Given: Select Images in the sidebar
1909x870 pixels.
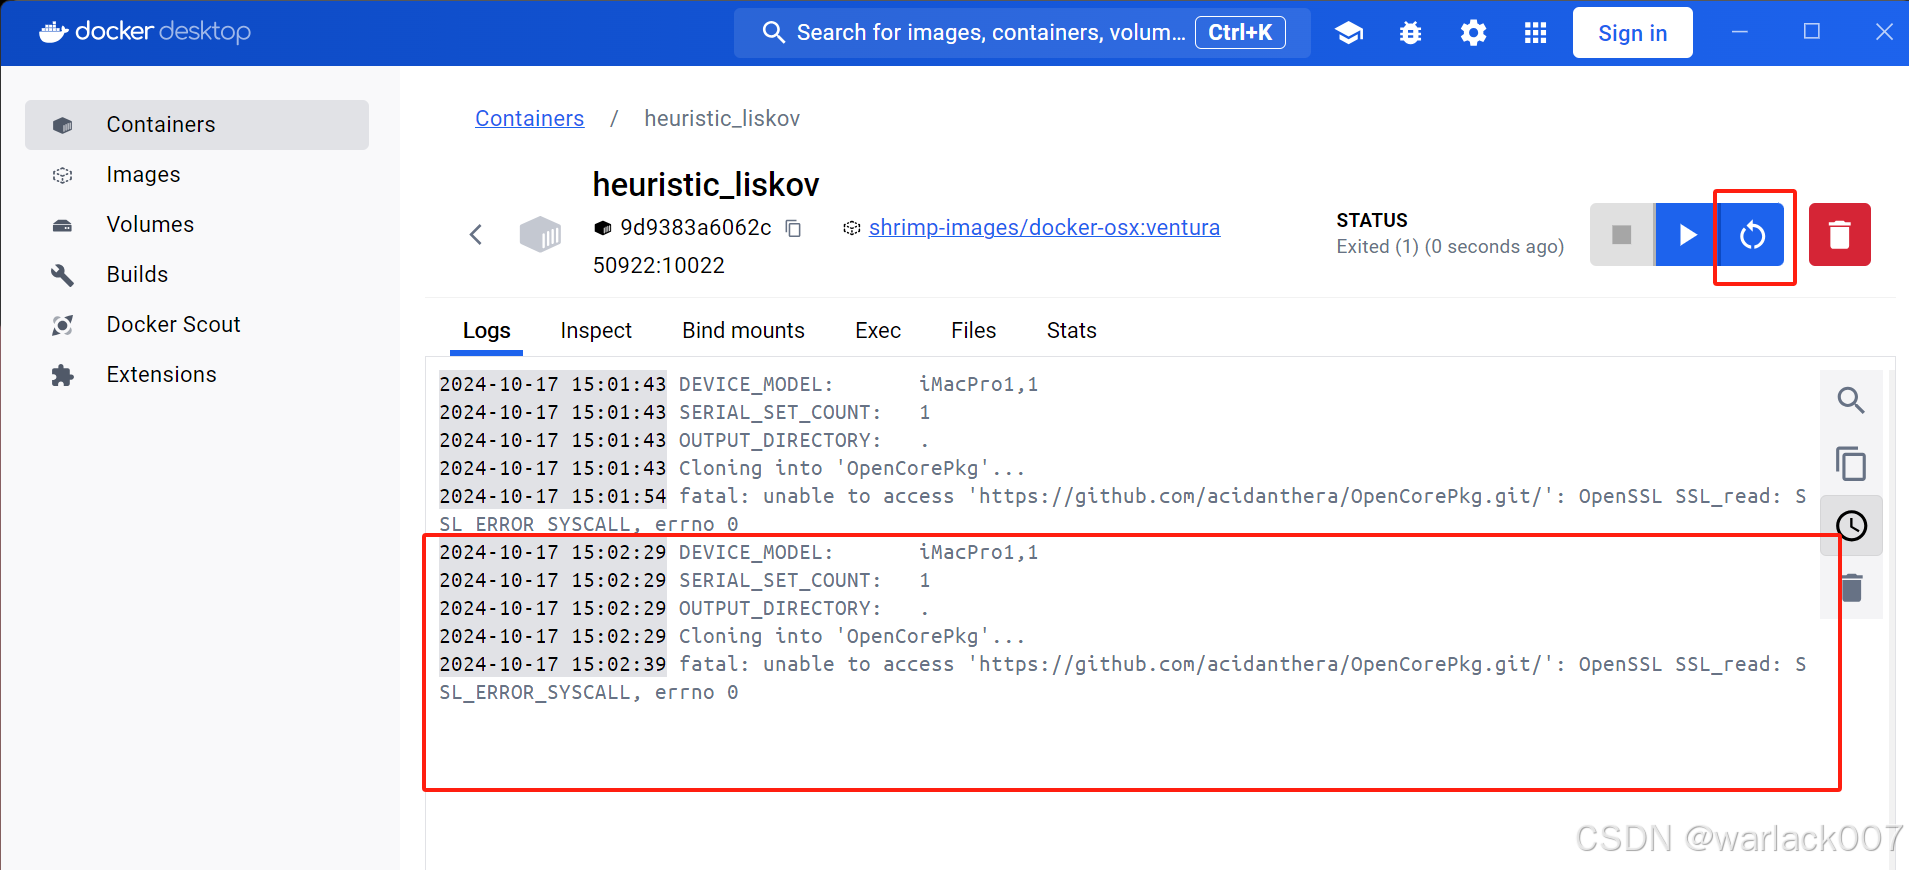Looking at the screenshot, I should [x=197, y=175].
